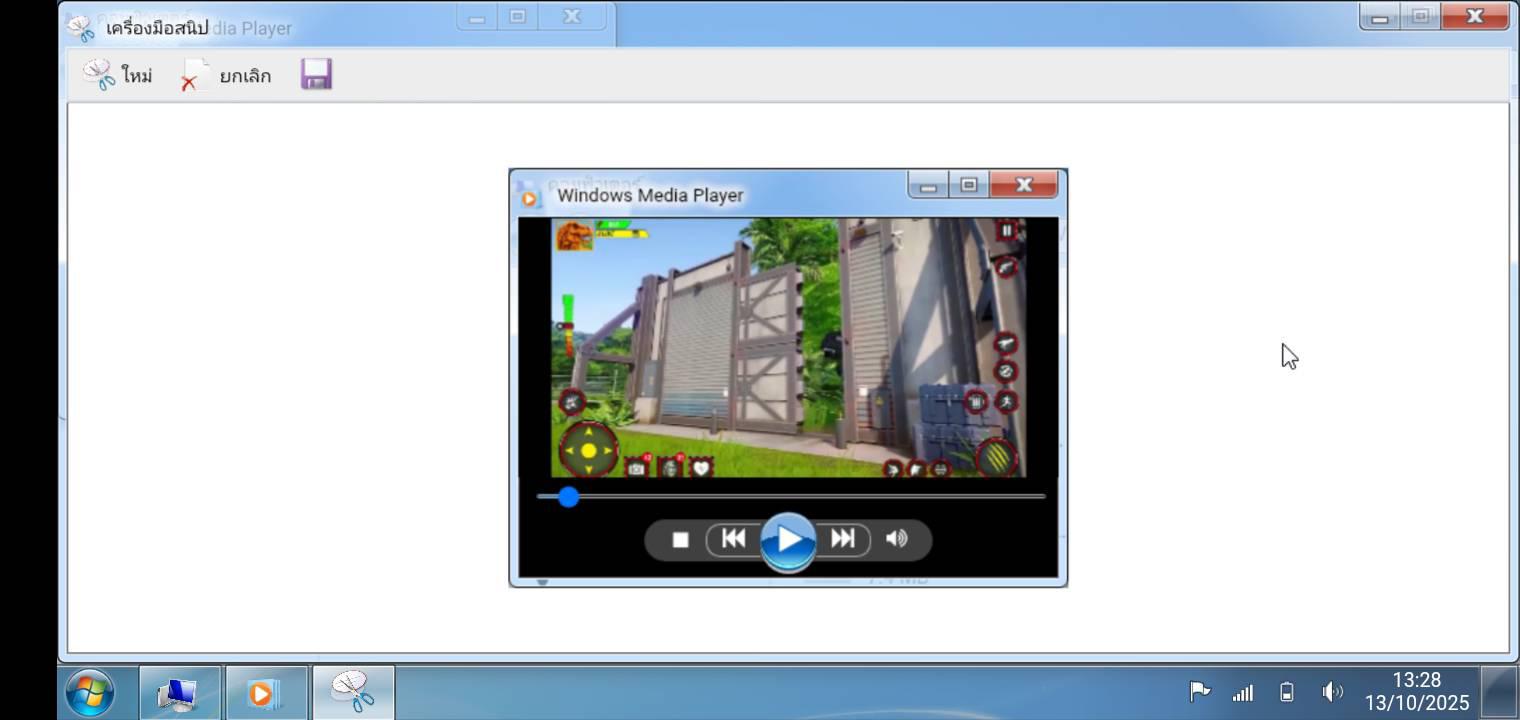Minimize the captured Windows Media Player window
The height and width of the screenshot is (720, 1520).
(x=929, y=185)
